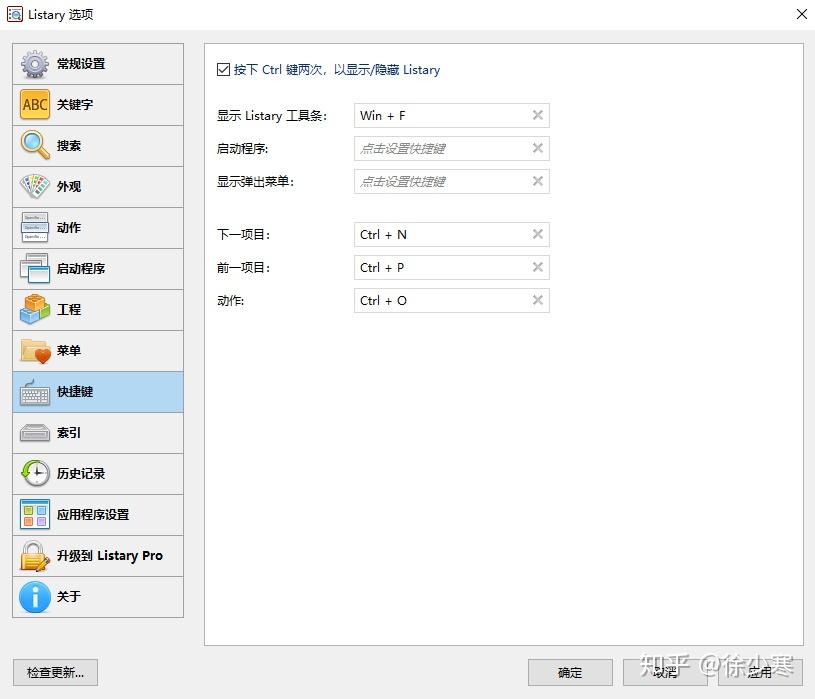Click the 检查更新... button

(55, 672)
